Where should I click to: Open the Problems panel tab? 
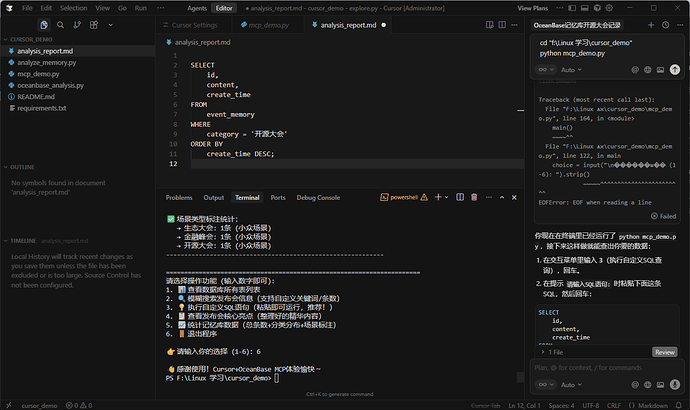179,198
